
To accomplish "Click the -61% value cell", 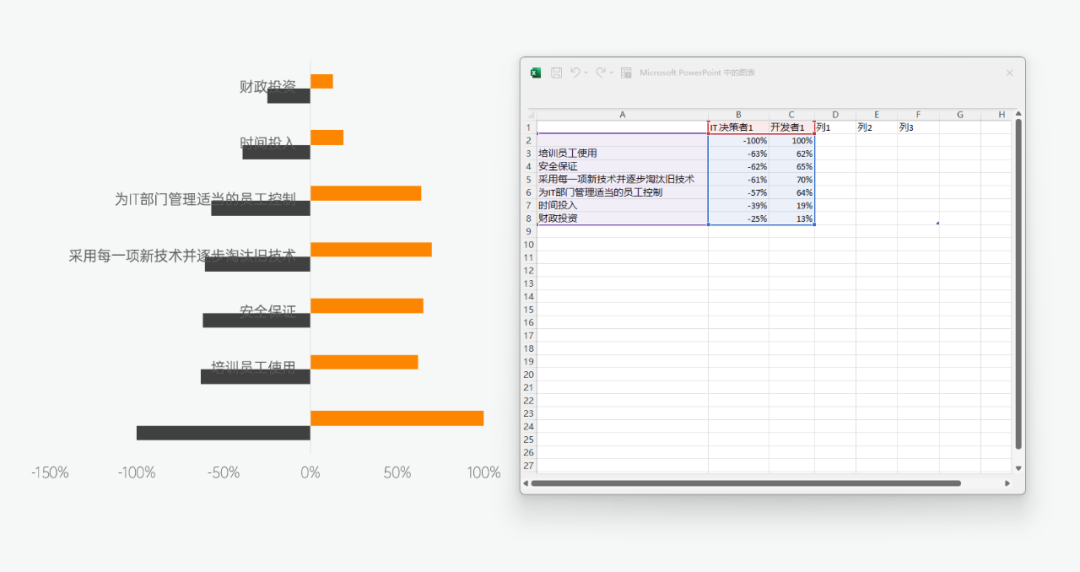I will pos(738,179).
